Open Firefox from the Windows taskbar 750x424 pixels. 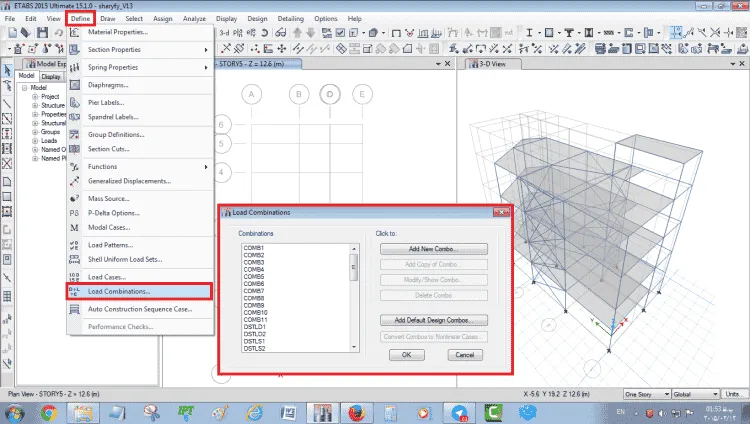pyautogui.click(x=356, y=413)
